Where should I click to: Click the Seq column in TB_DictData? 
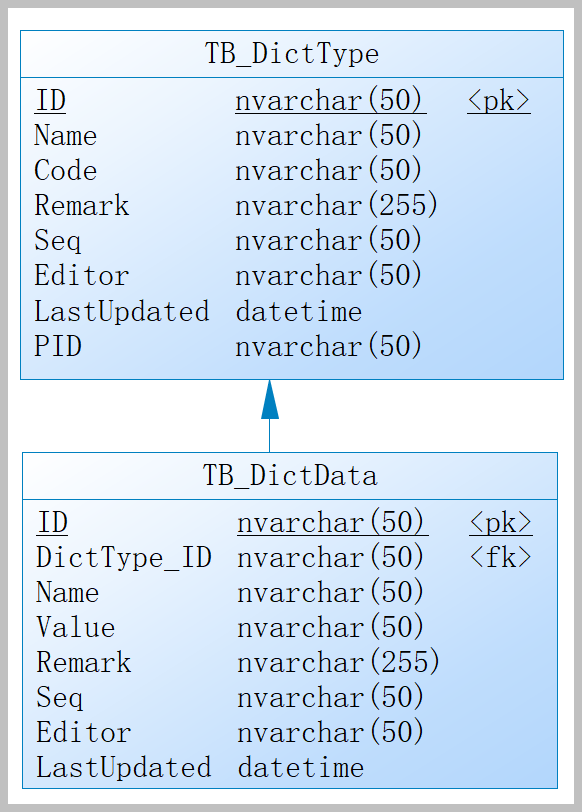tap(60, 698)
